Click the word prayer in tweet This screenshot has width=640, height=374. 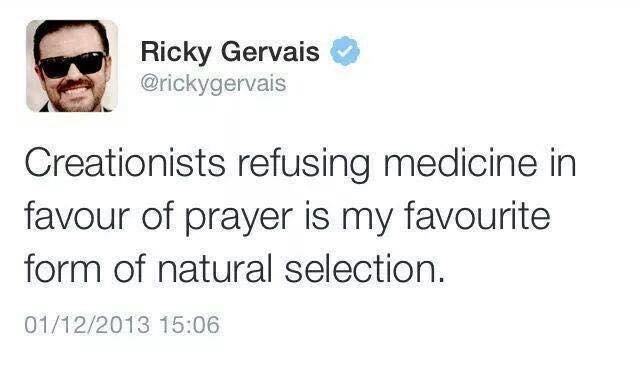(x=239, y=217)
